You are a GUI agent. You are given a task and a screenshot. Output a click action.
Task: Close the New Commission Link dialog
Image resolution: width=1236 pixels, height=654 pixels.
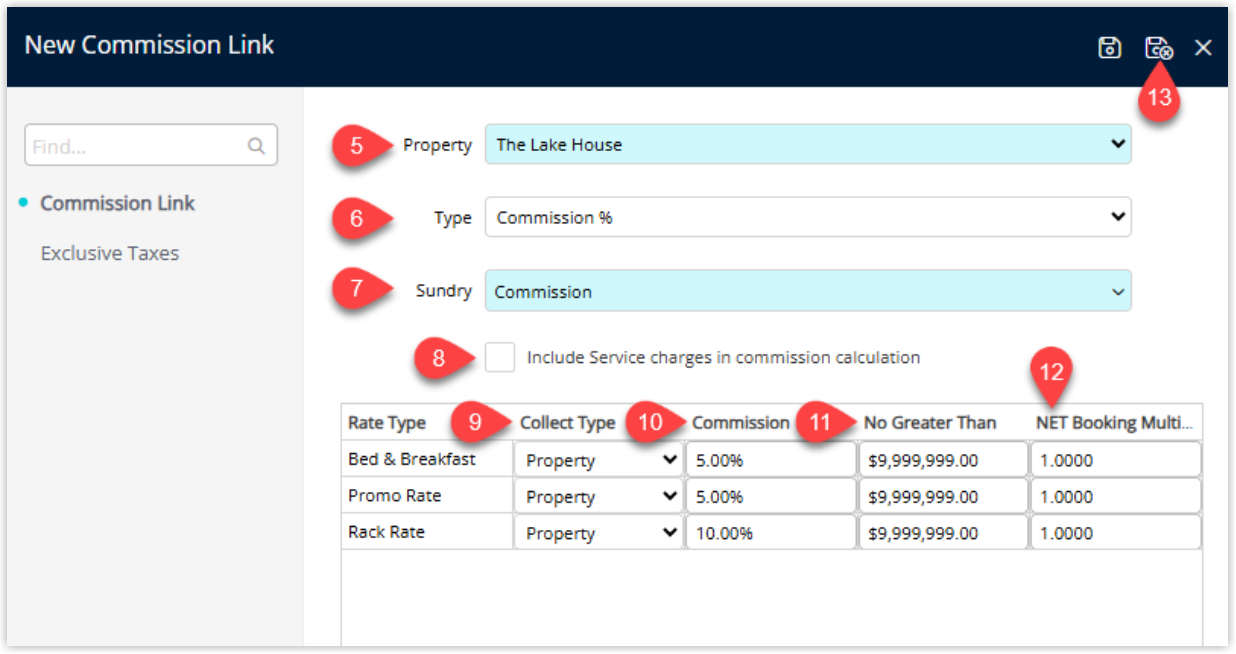coord(1203,47)
